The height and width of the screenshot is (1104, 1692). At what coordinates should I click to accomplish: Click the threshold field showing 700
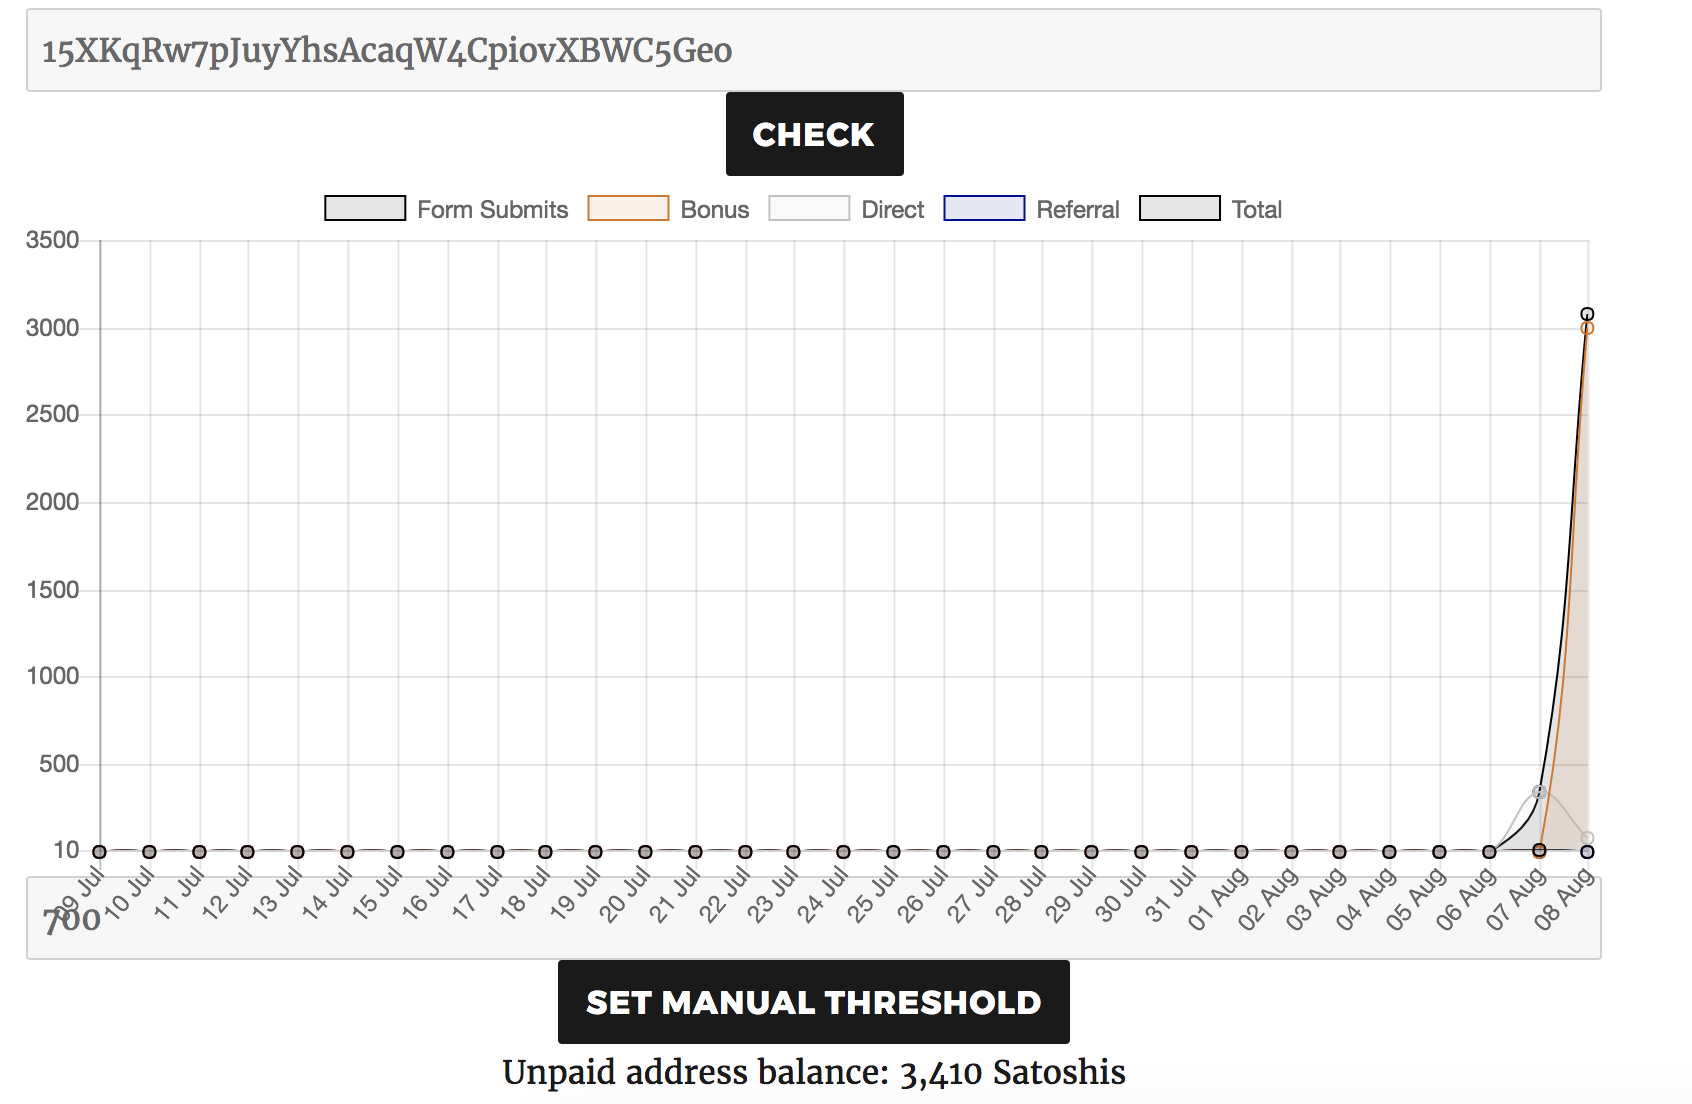[813, 918]
